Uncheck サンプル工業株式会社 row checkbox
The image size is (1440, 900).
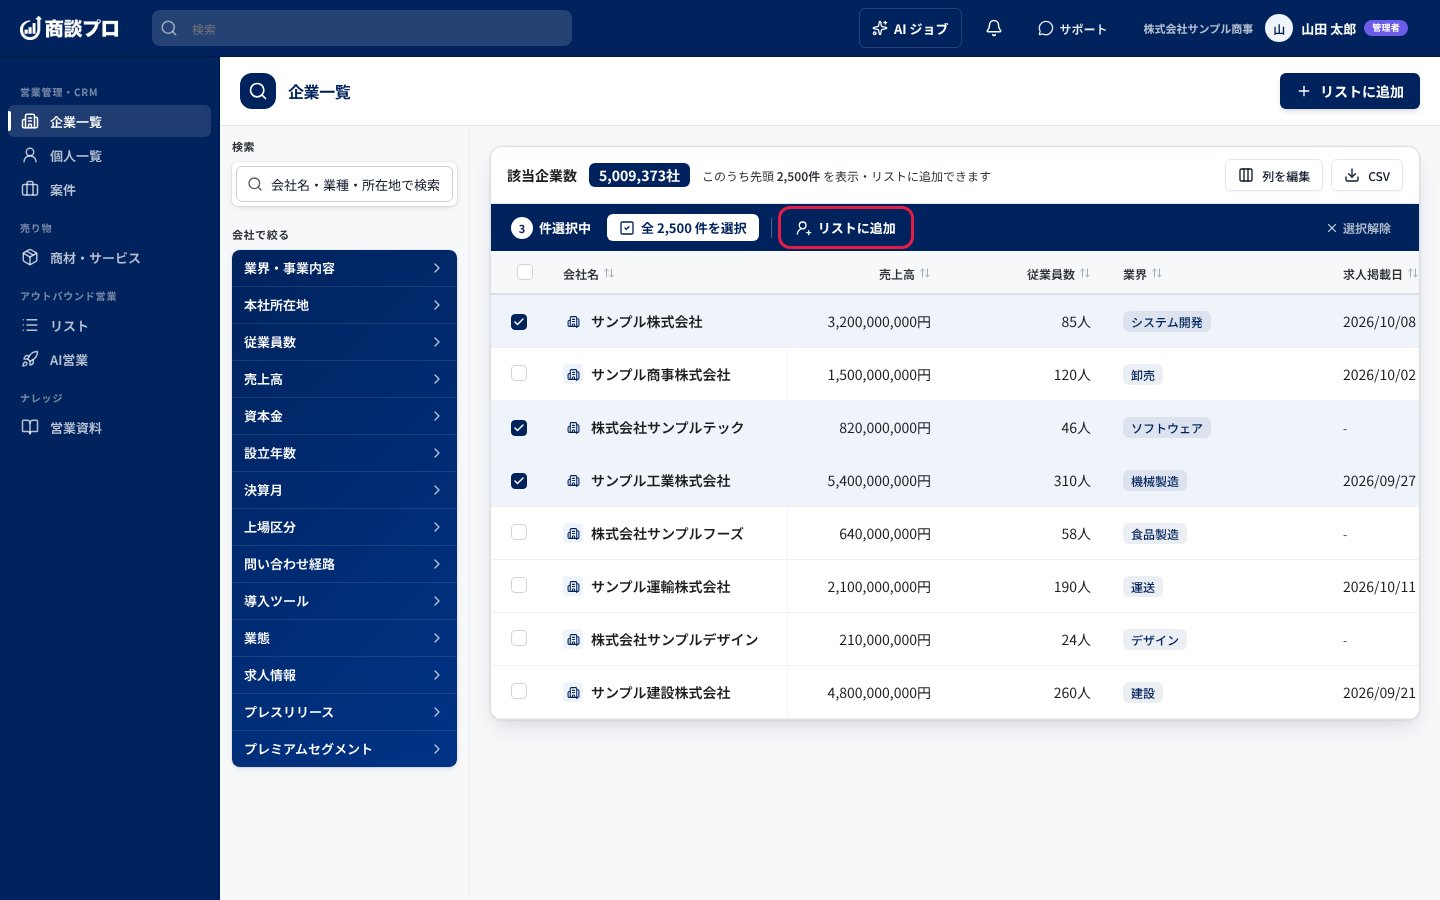coord(519,481)
